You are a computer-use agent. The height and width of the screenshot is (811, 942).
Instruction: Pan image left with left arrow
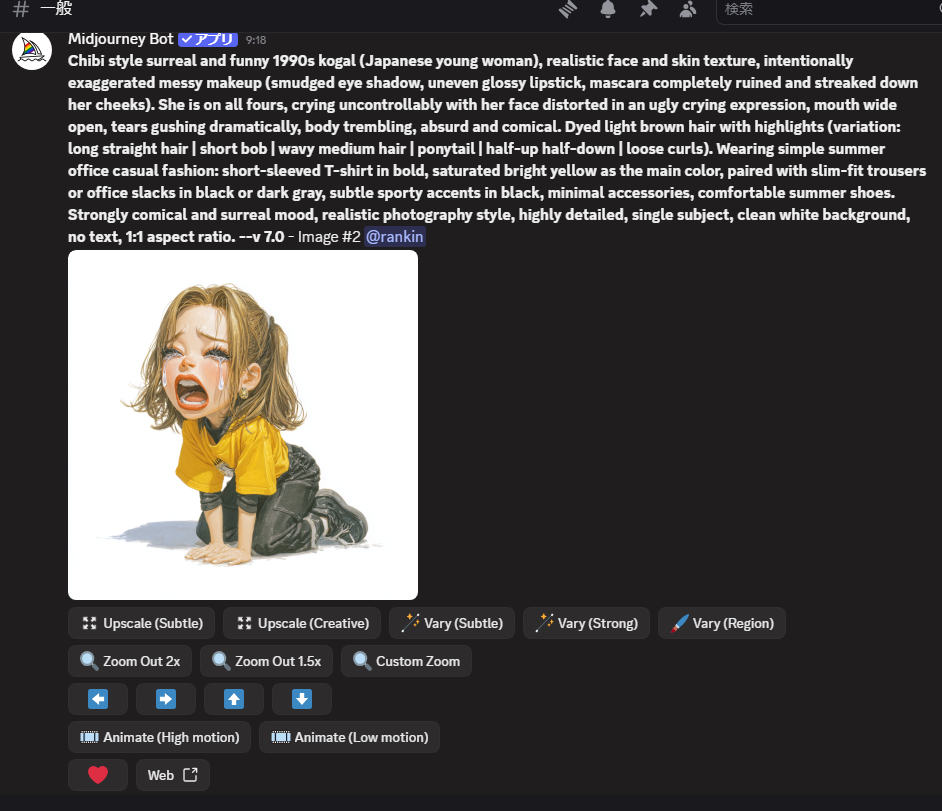98,699
